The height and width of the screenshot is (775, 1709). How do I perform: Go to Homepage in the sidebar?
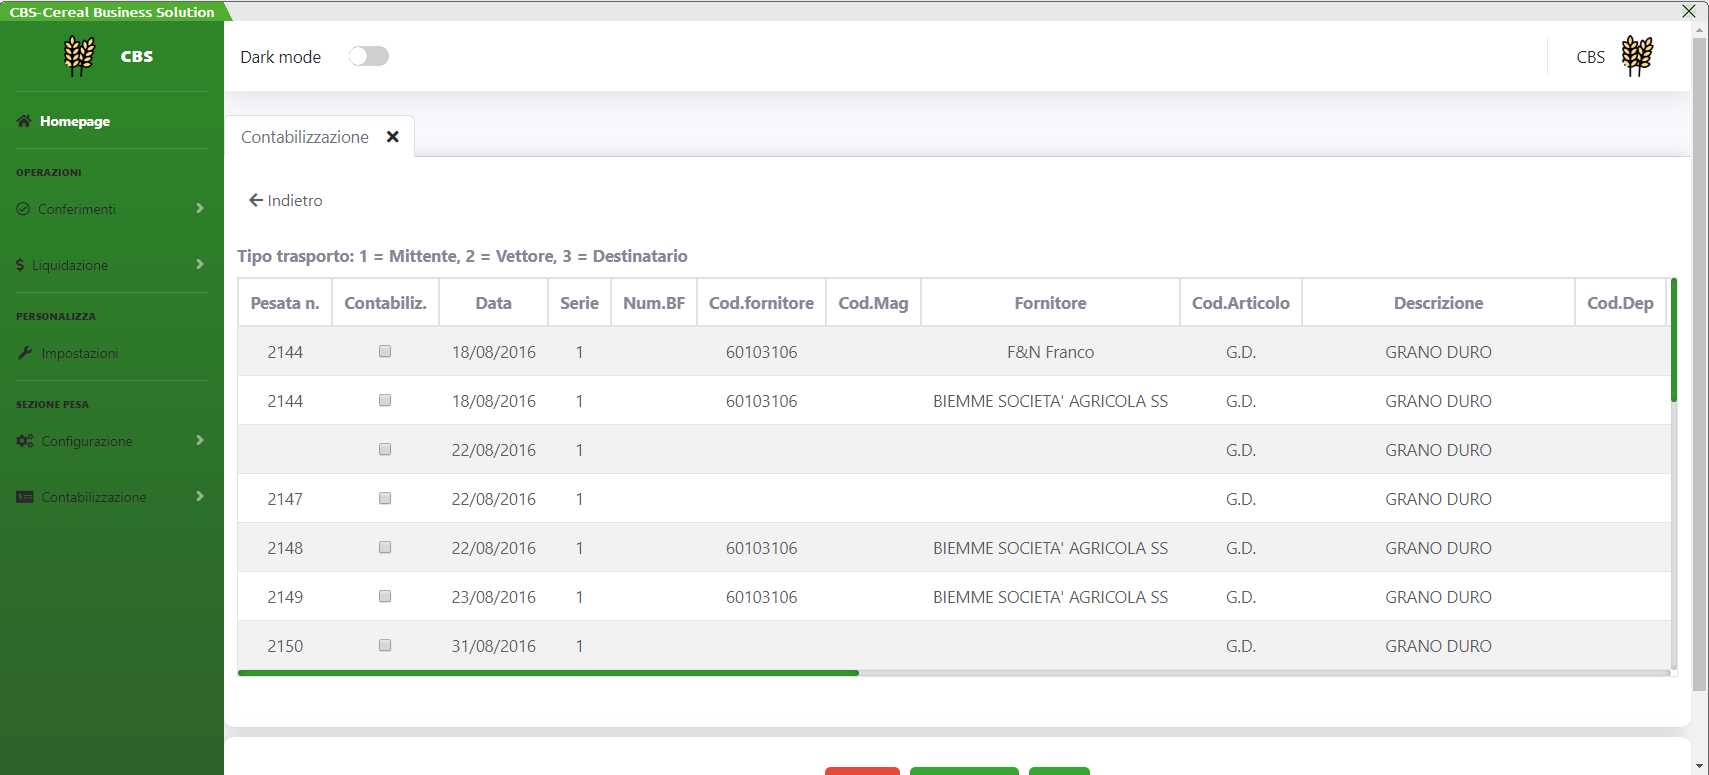[75, 121]
